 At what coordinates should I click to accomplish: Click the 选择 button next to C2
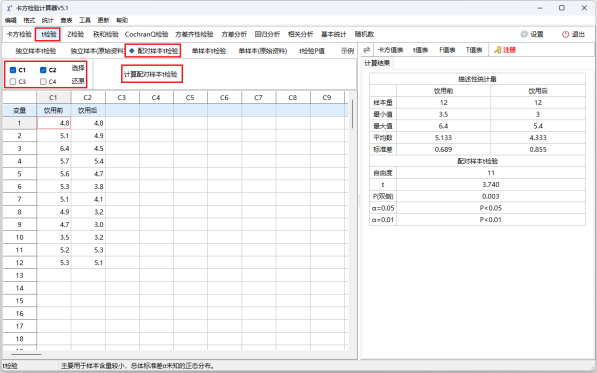pos(78,68)
